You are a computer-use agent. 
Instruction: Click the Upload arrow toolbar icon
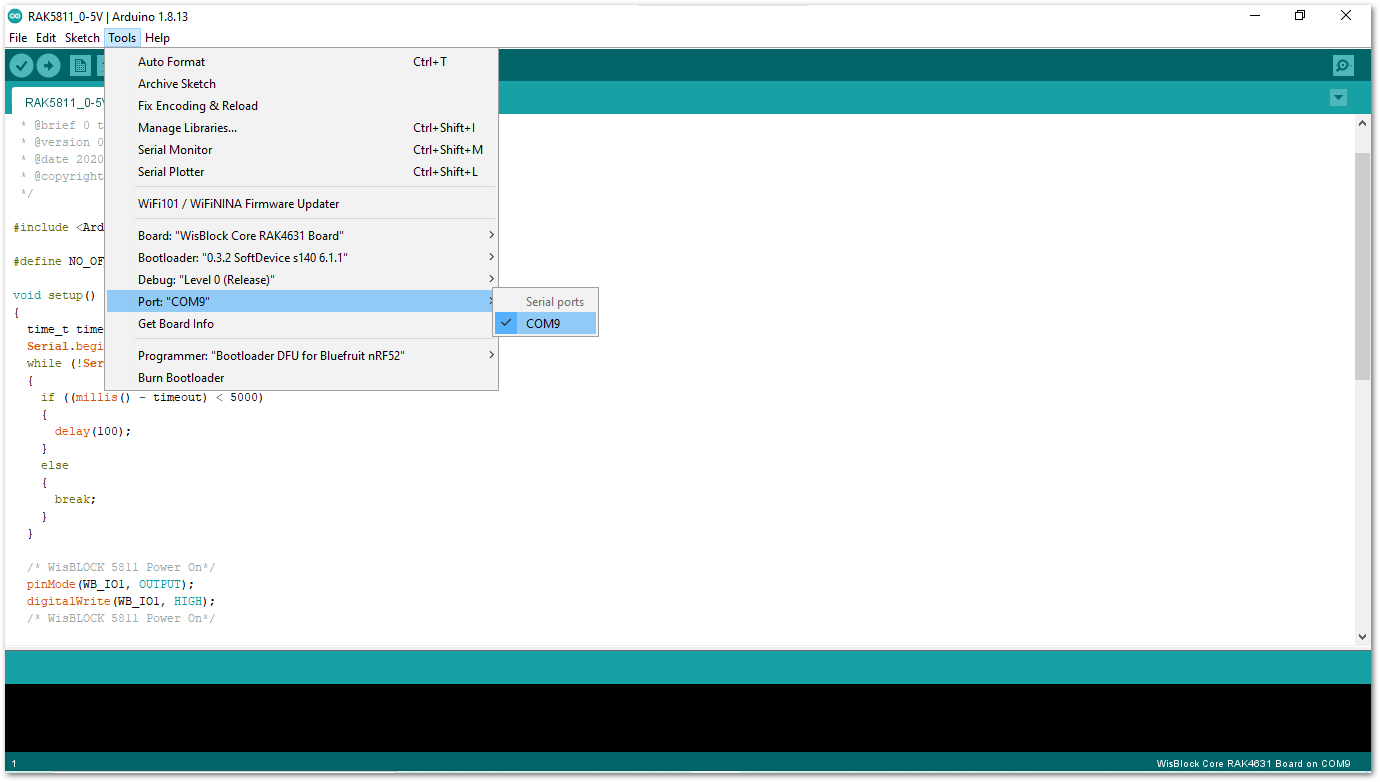point(48,66)
